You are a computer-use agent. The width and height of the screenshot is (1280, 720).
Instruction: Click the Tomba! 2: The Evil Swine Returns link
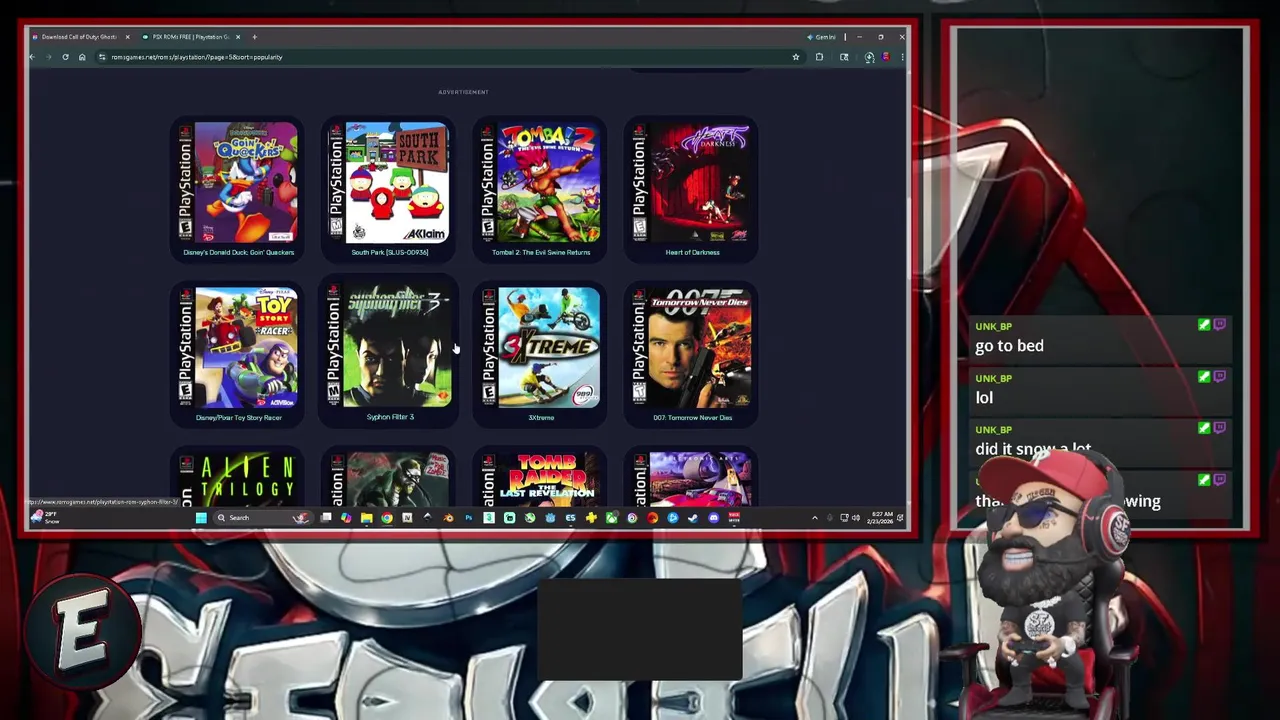(x=541, y=252)
